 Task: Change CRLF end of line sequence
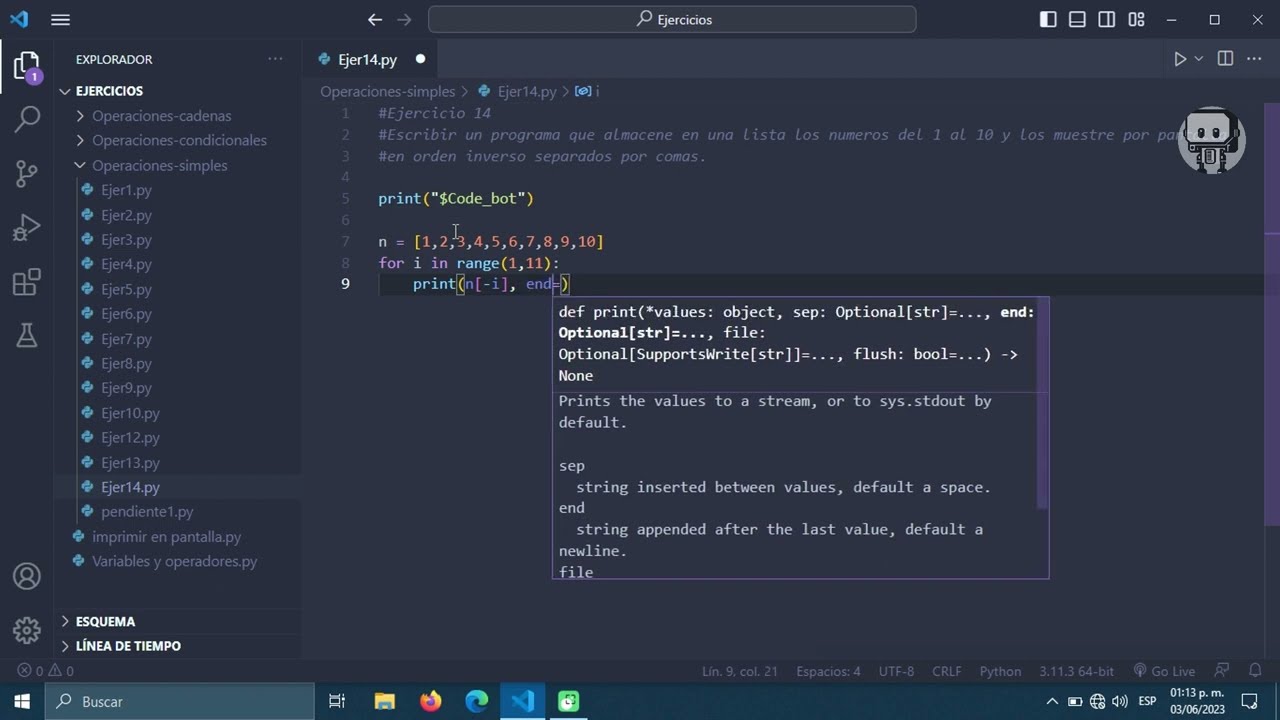pyautogui.click(x=946, y=671)
